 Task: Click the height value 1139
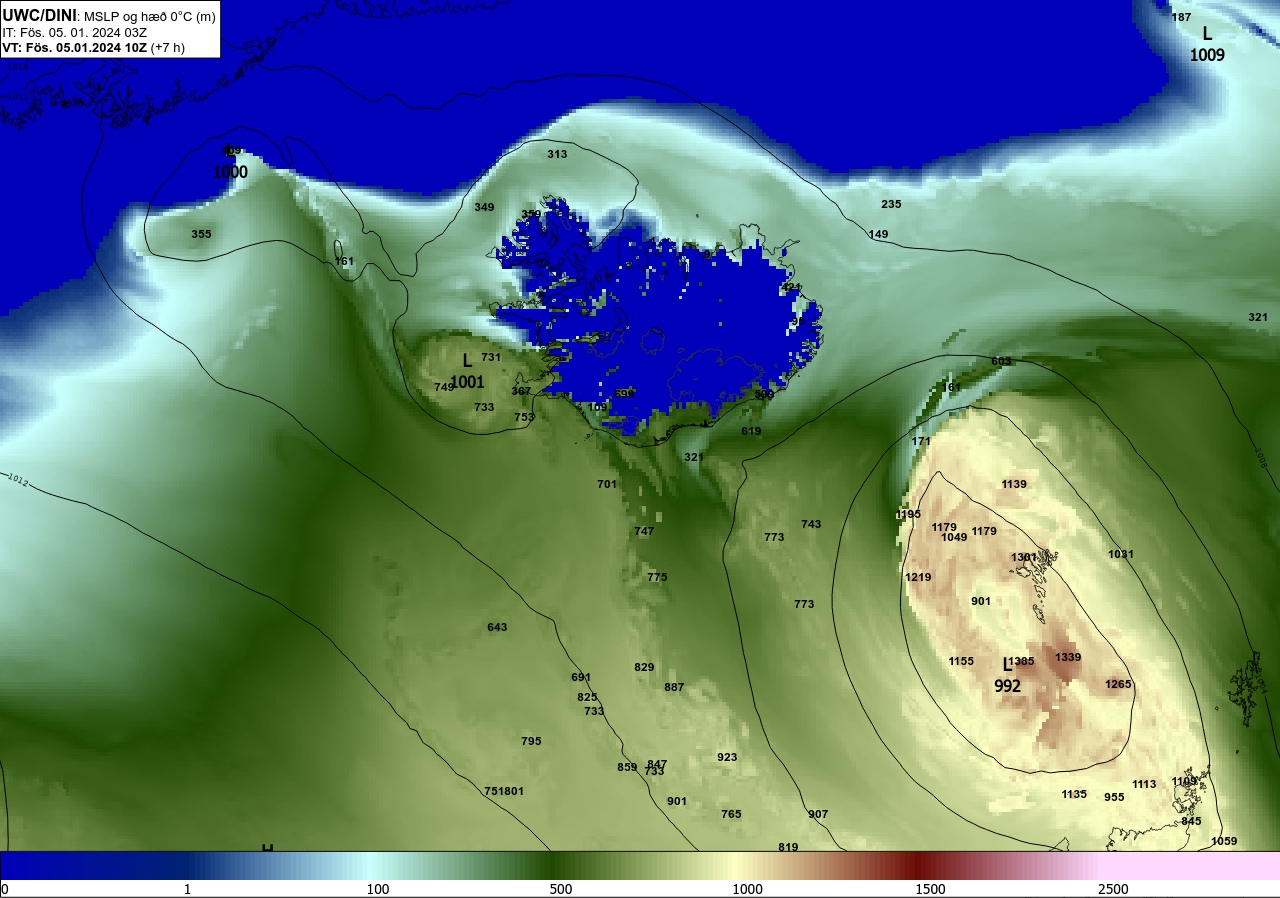[x=1014, y=484]
